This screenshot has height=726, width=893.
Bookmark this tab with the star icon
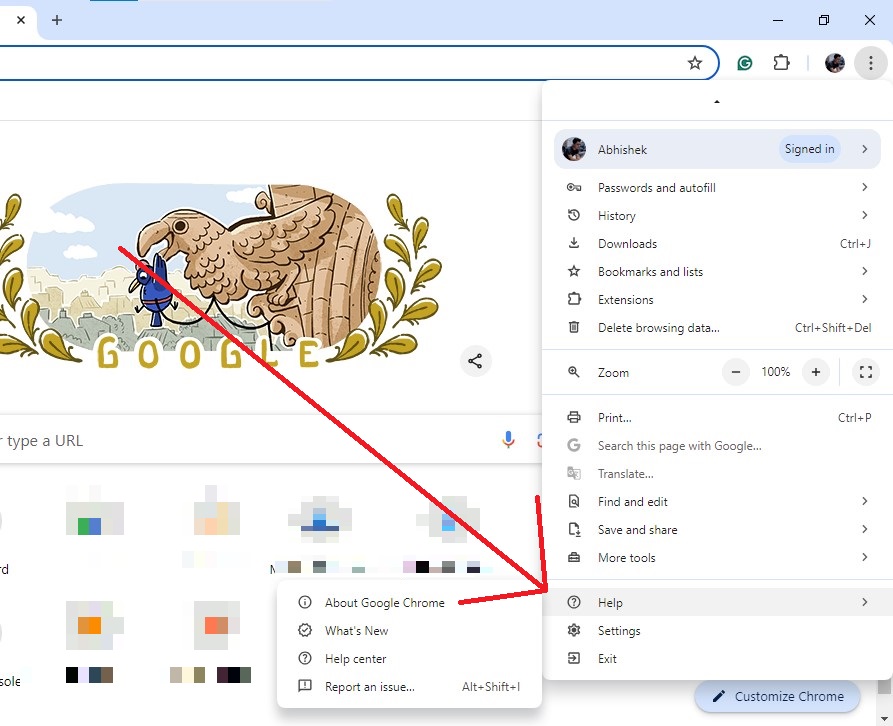tap(694, 63)
